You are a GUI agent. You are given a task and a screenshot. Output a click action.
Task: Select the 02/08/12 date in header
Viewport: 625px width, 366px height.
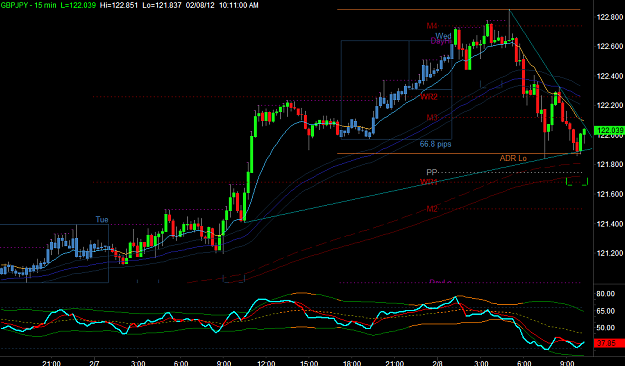(x=201, y=5)
